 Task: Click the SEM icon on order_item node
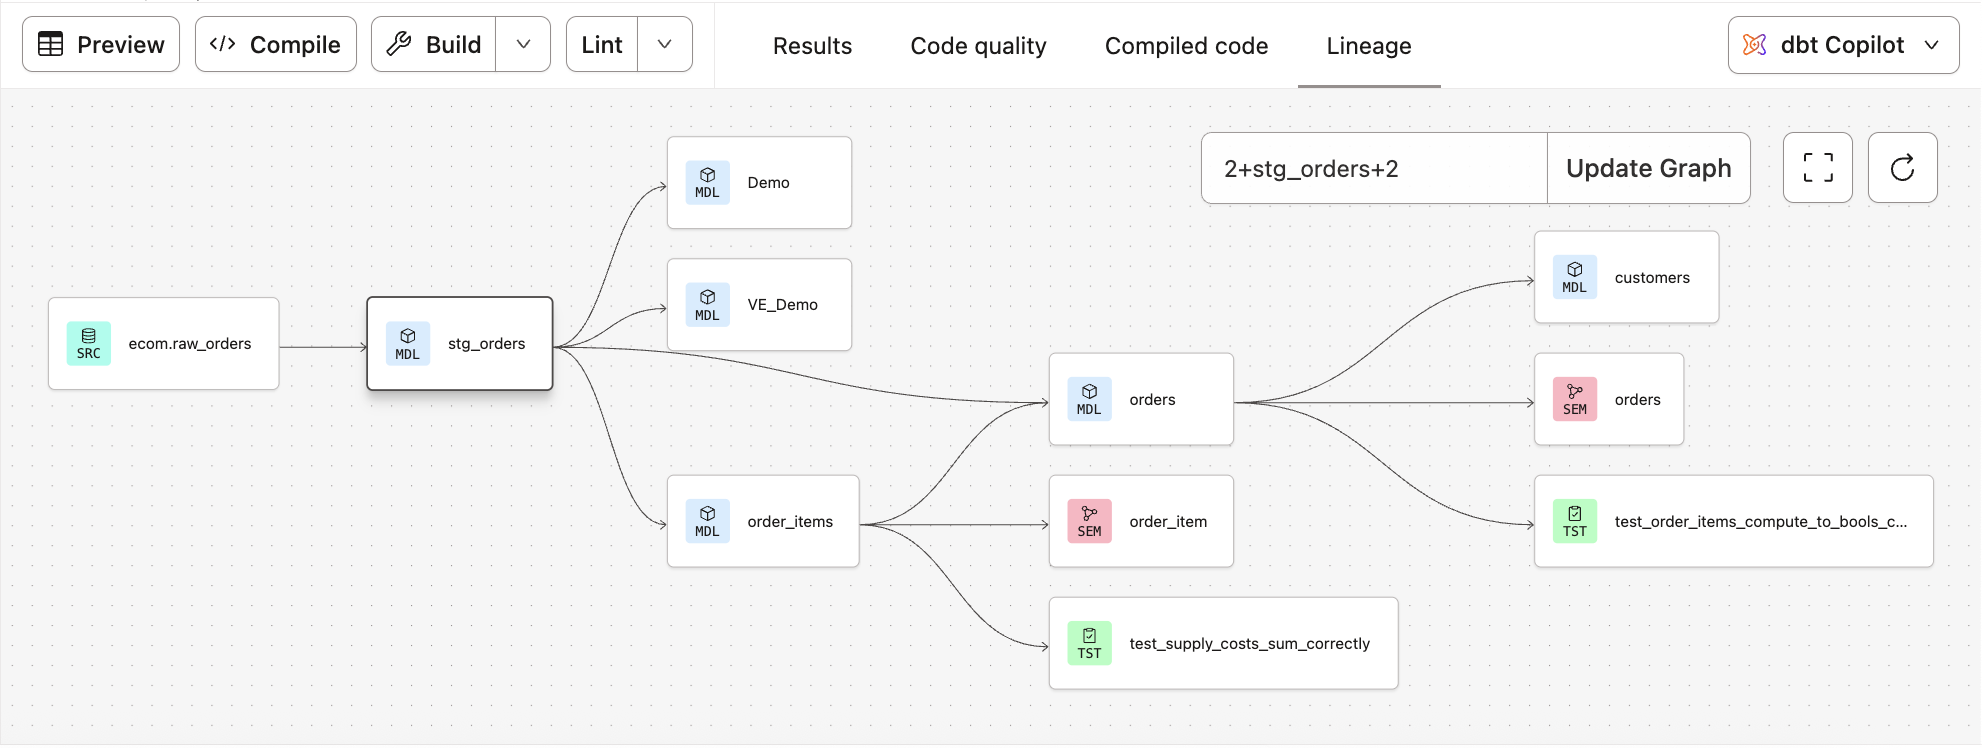click(1089, 522)
